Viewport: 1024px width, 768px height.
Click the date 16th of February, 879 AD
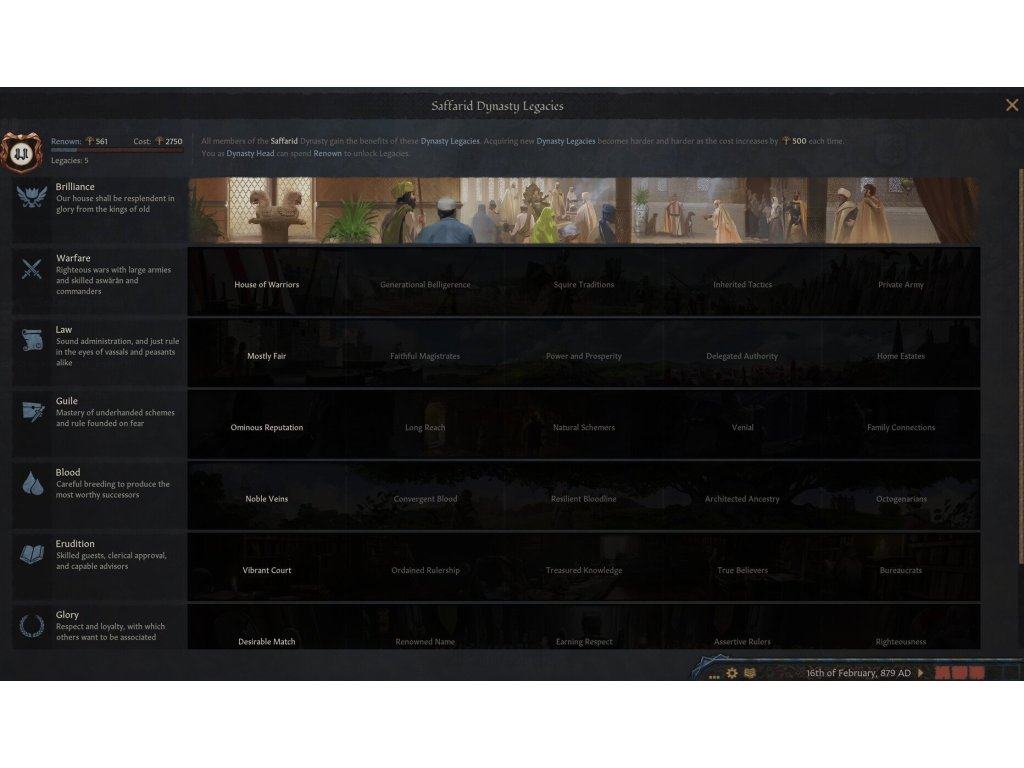858,673
